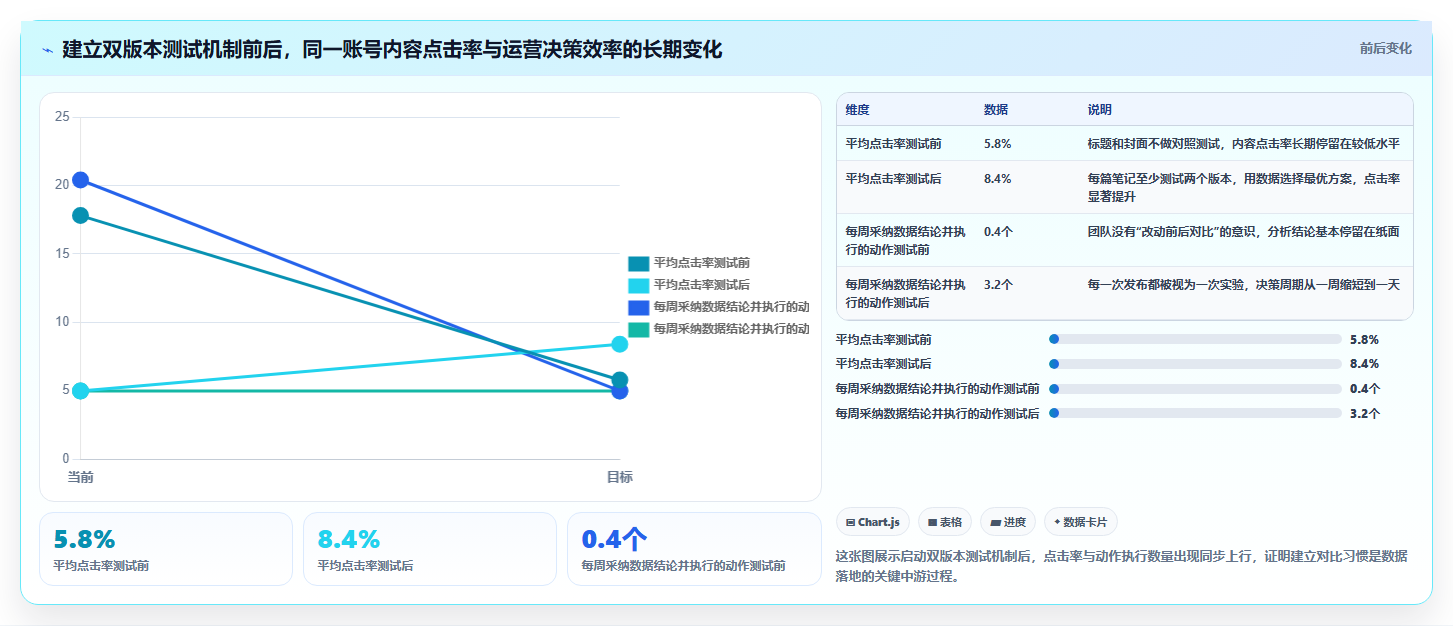
Task: Click description starting 每篇笔记至少测试两个版本
Action: pos(1243,187)
